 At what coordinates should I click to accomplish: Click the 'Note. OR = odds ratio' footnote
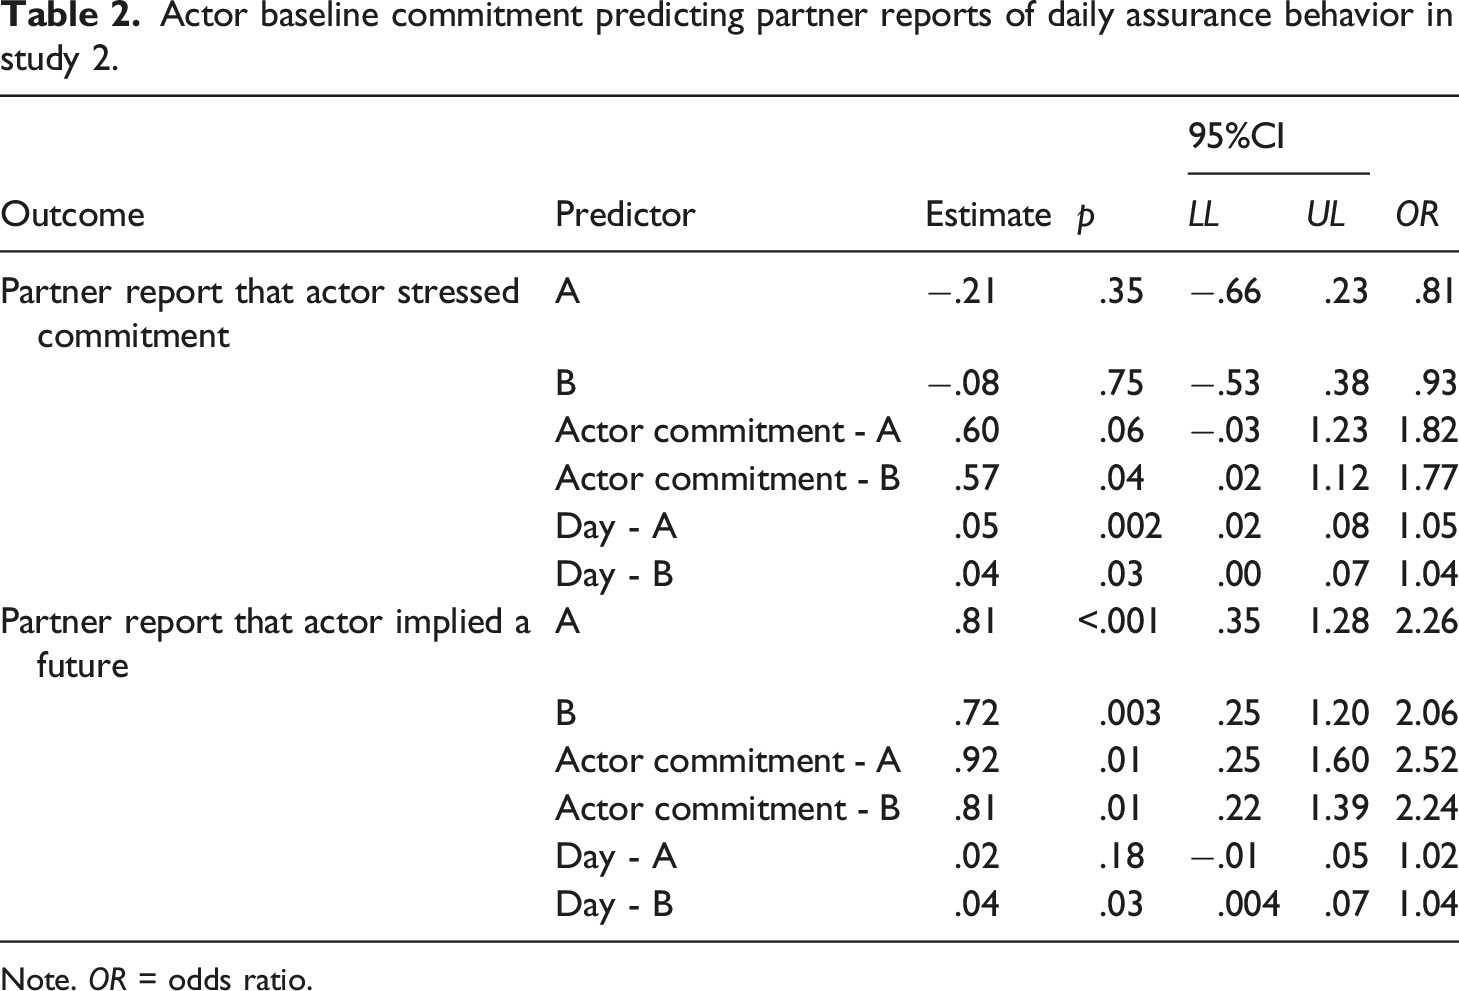coord(157,978)
